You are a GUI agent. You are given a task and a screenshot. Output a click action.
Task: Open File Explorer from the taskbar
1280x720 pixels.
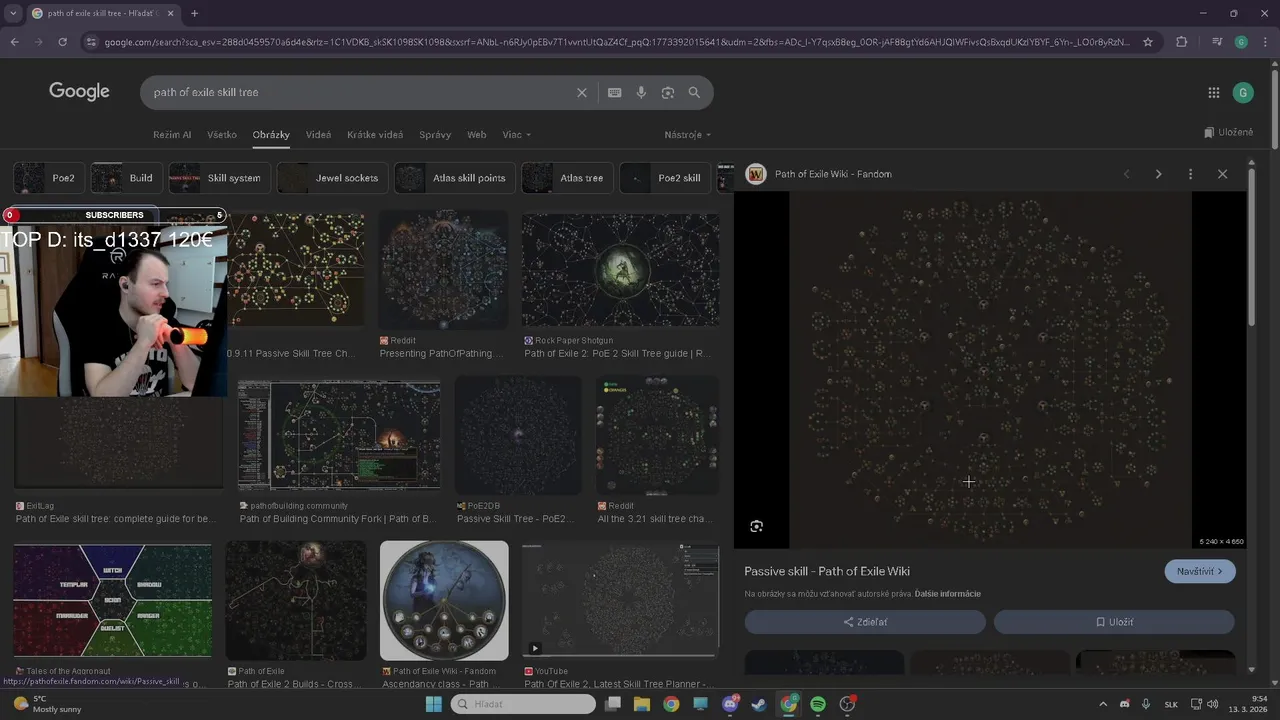(641, 704)
